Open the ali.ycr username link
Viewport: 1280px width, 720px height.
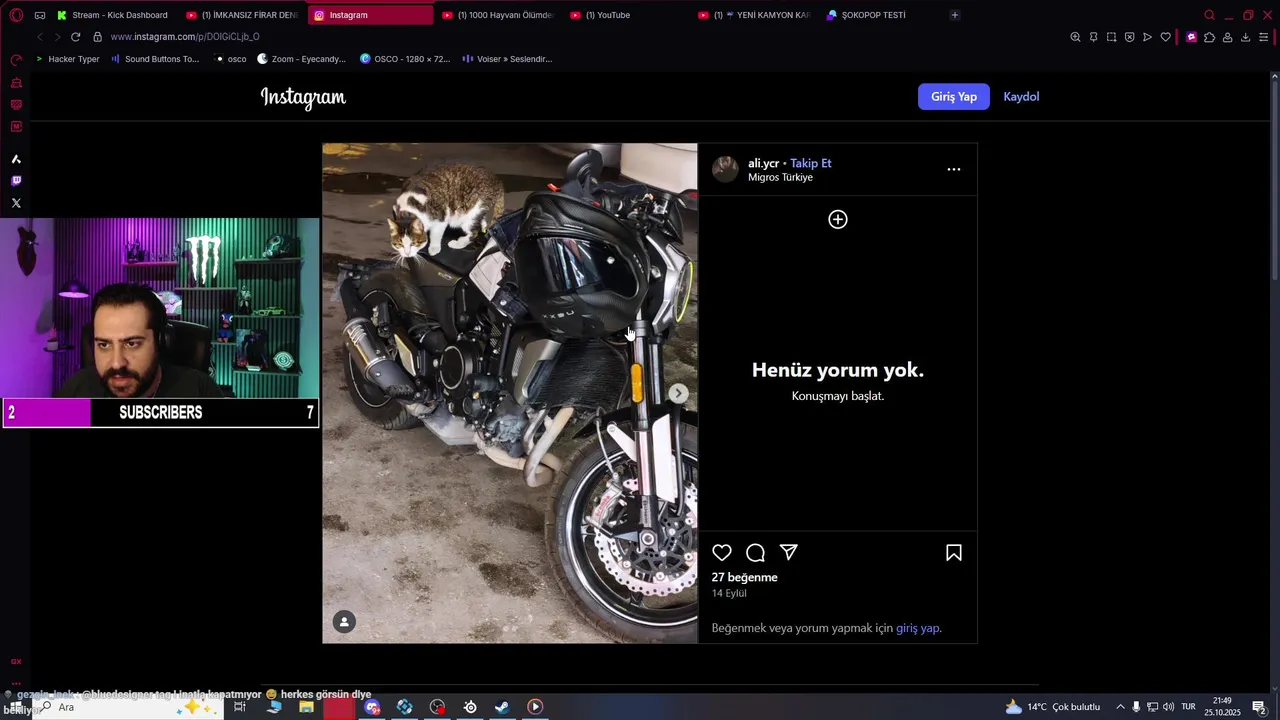click(x=763, y=163)
